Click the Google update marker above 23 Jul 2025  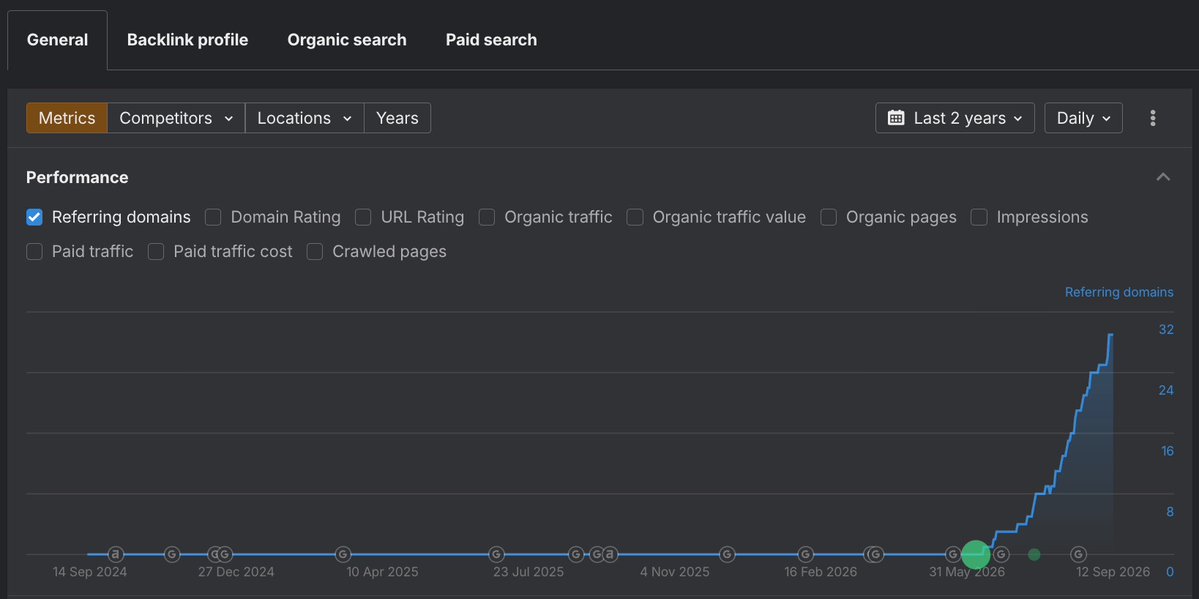[x=496, y=554]
